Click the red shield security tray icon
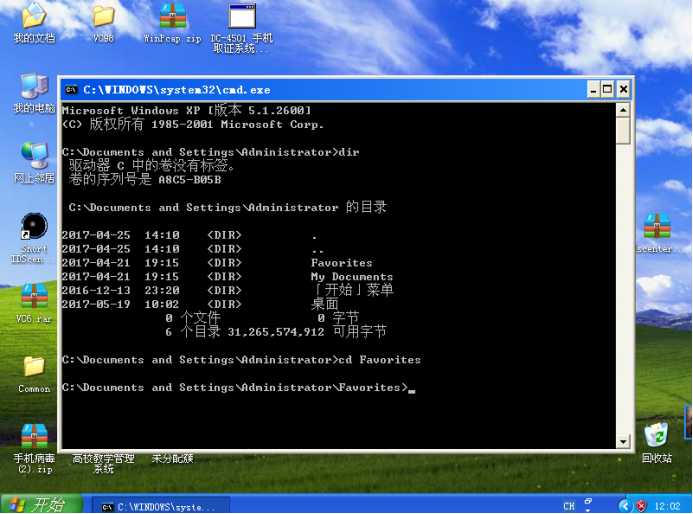Viewport: 693px width, 514px height. pyautogui.click(x=641, y=506)
